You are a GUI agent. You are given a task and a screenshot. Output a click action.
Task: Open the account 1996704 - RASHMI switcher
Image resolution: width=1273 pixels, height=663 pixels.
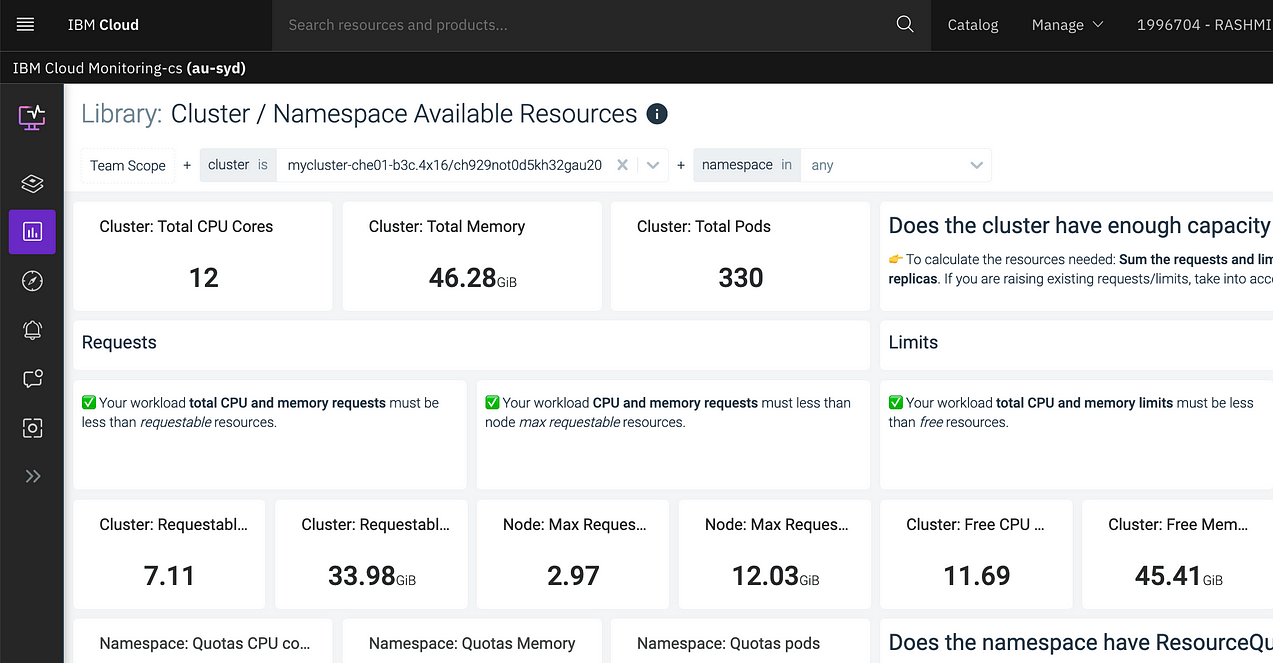[1203, 25]
